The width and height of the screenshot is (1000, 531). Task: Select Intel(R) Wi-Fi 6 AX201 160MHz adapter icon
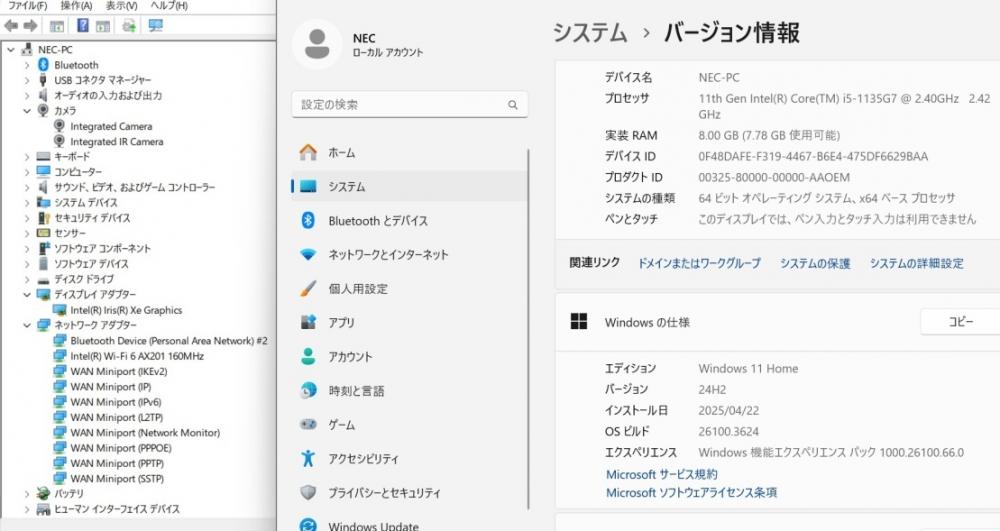point(59,356)
